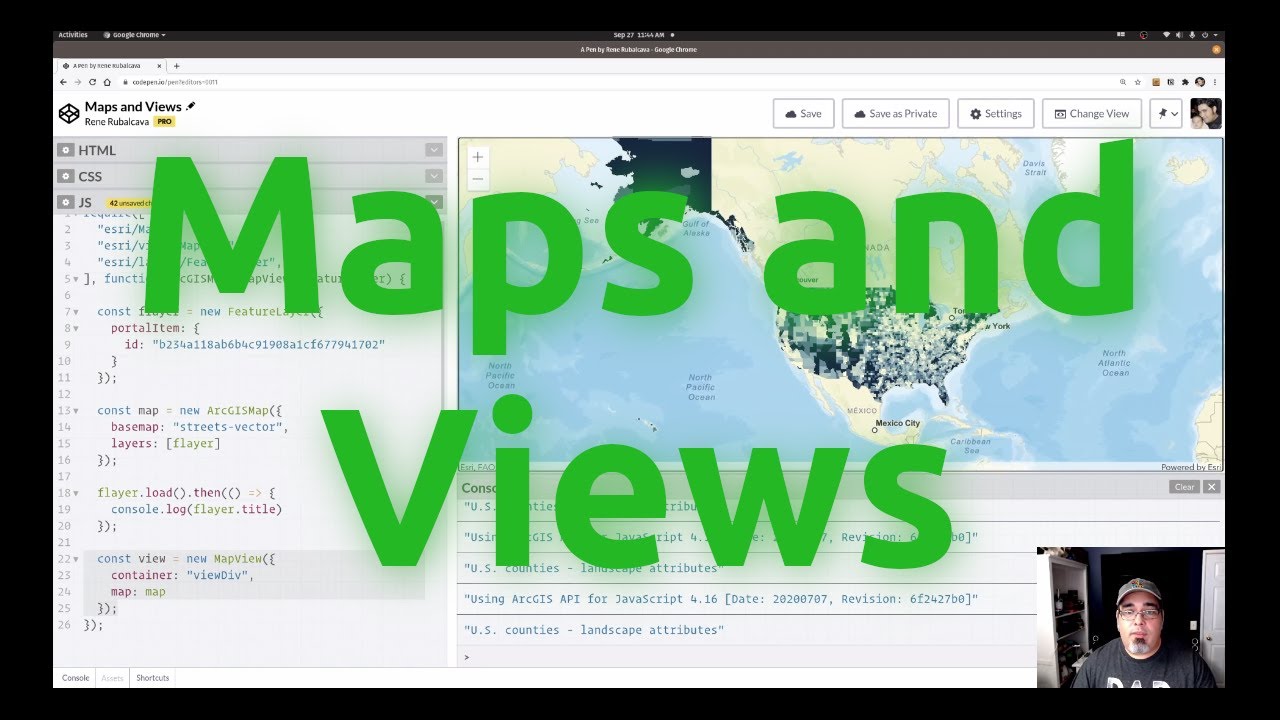Click the zoom magnifier icon in address bar
The height and width of the screenshot is (720, 1280).
coord(1123,82)
